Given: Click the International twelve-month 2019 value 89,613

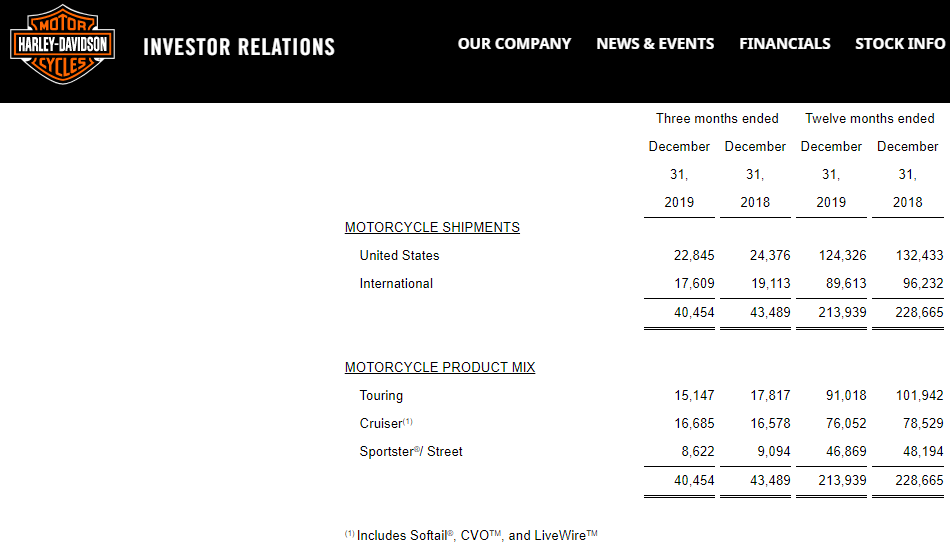Looking at the screenshot, I should click(846, 283).
